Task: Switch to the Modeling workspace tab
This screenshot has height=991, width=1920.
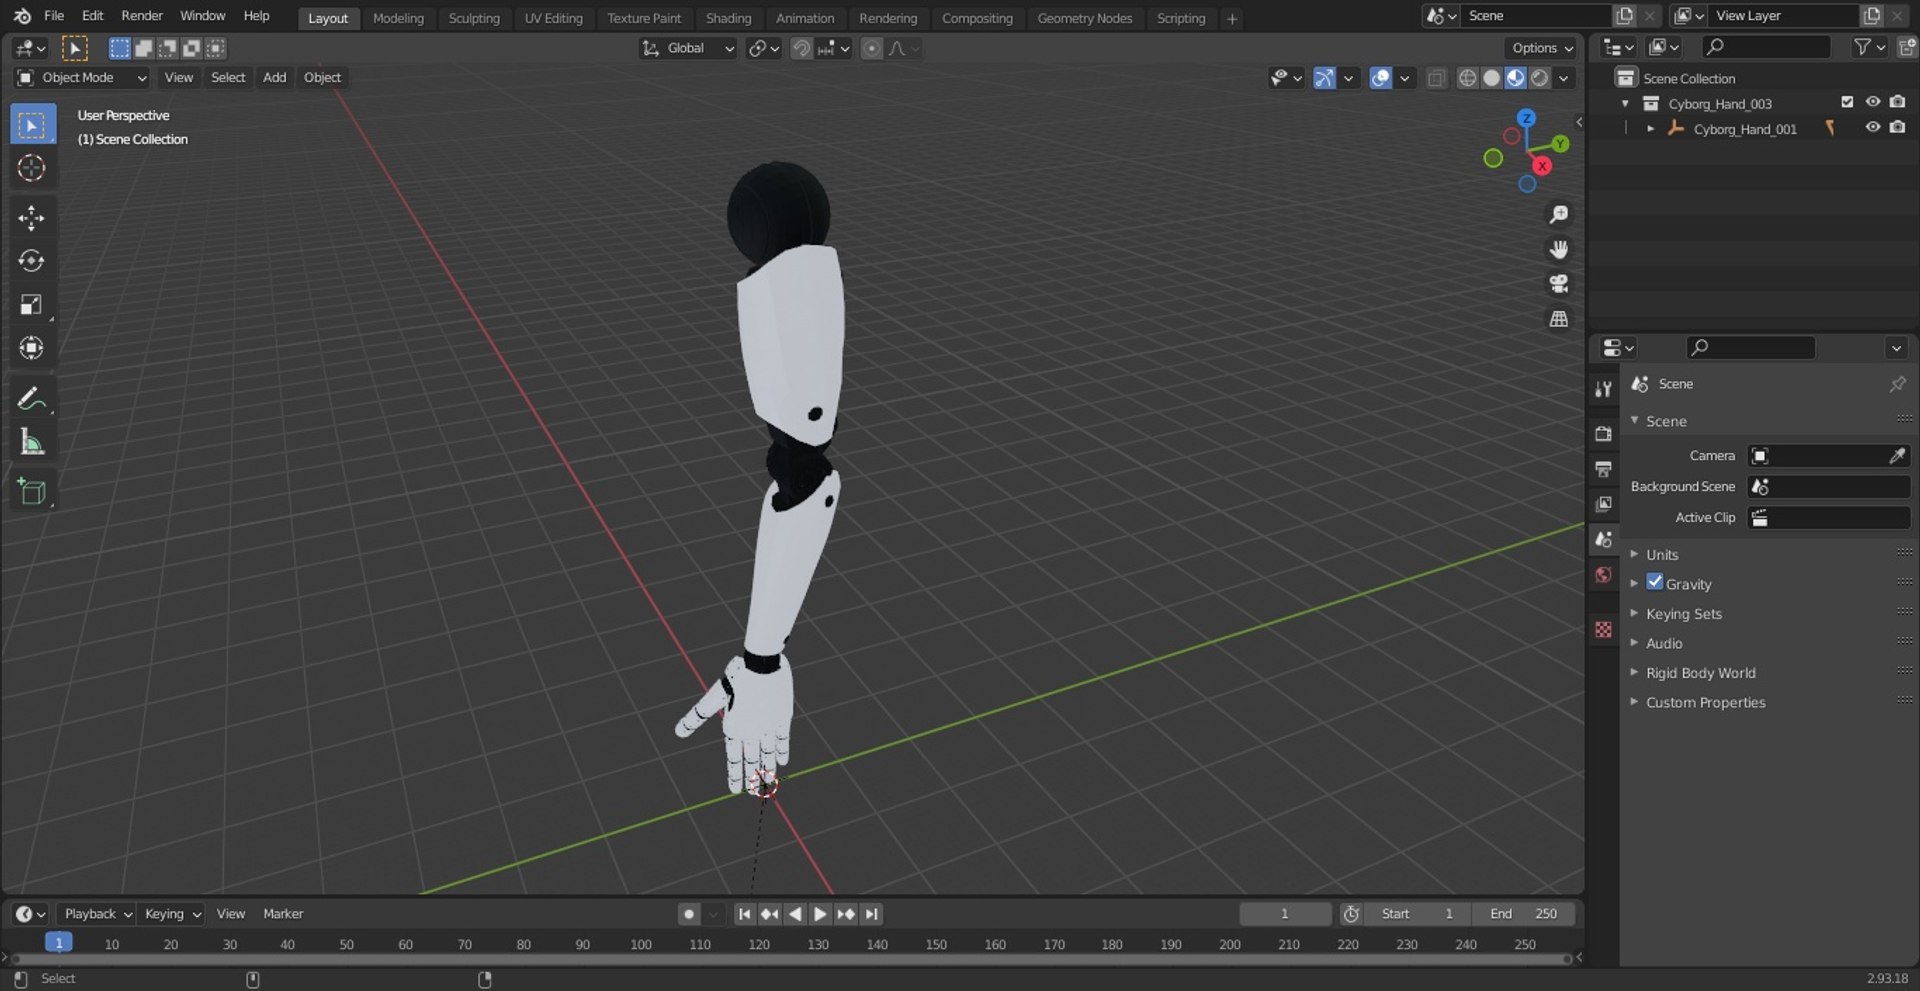Action: 398,18
